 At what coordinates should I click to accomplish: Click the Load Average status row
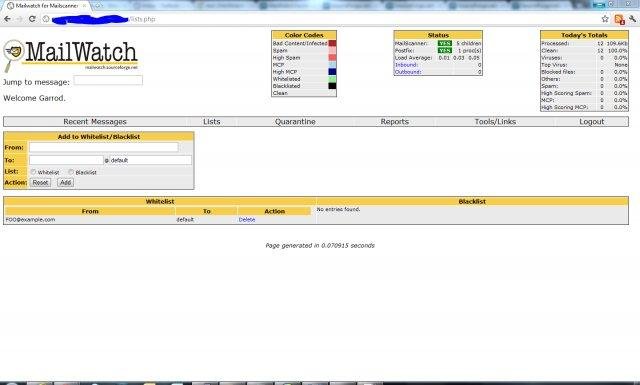pyautogui.click(x=438, y=58)
